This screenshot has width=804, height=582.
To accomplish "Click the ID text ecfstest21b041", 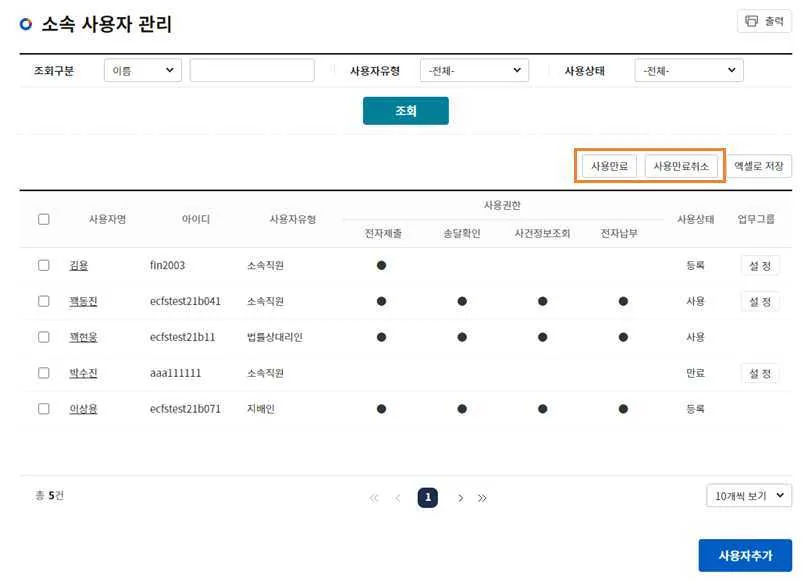I will pos(185,302).
